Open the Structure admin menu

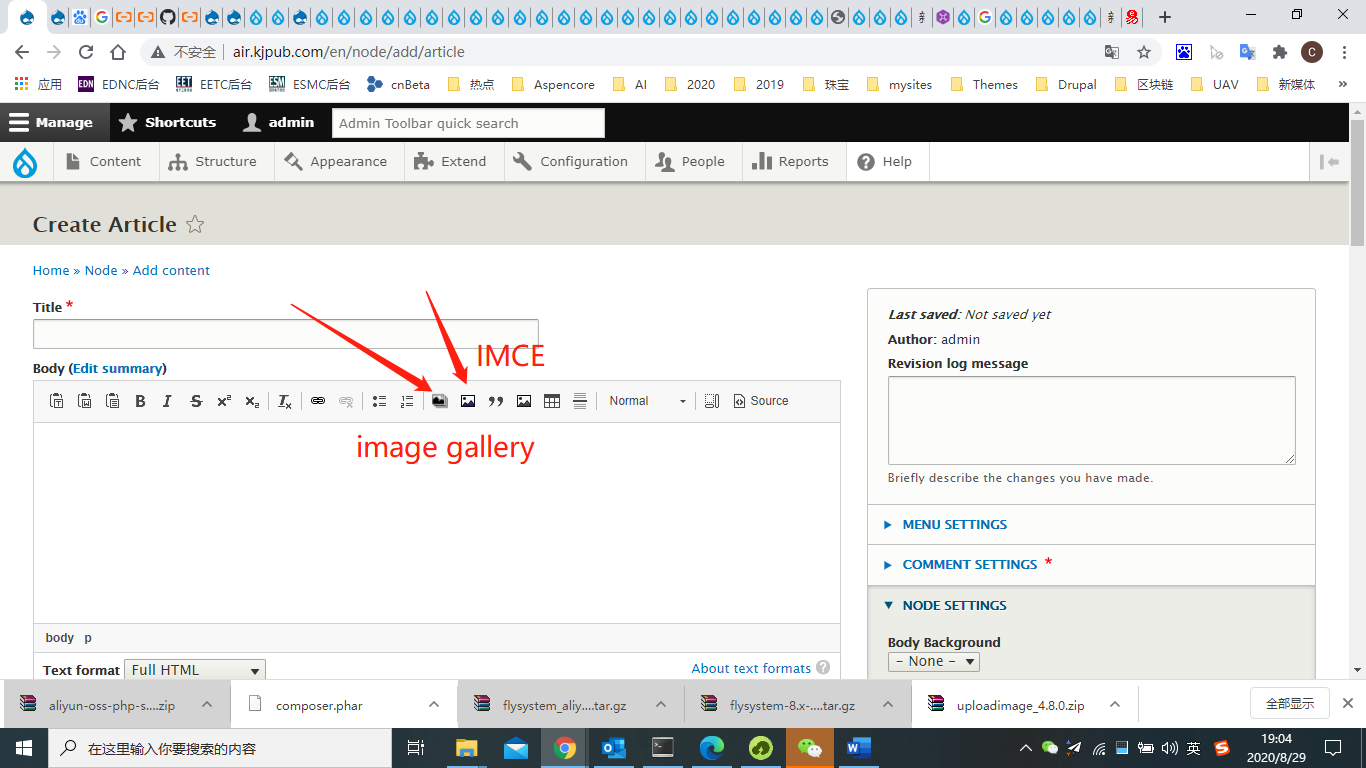[213, 162]
